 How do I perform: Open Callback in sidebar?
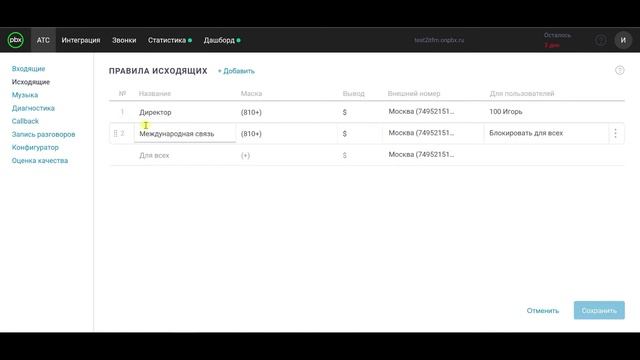pyautogui.click(x=25, y=121)
